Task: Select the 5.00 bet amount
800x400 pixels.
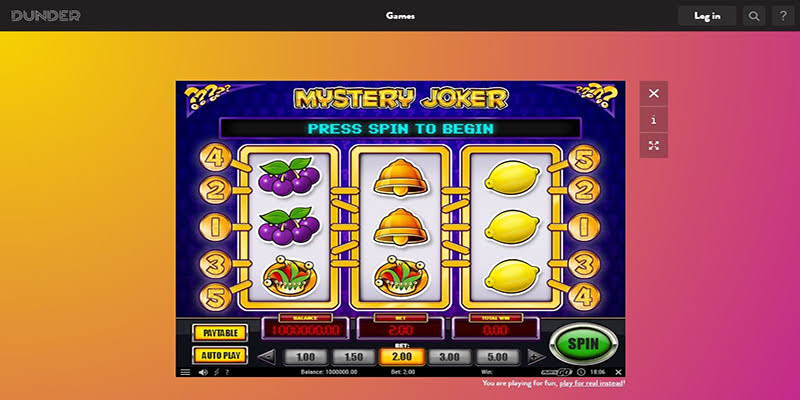Action: pos(497,357)
